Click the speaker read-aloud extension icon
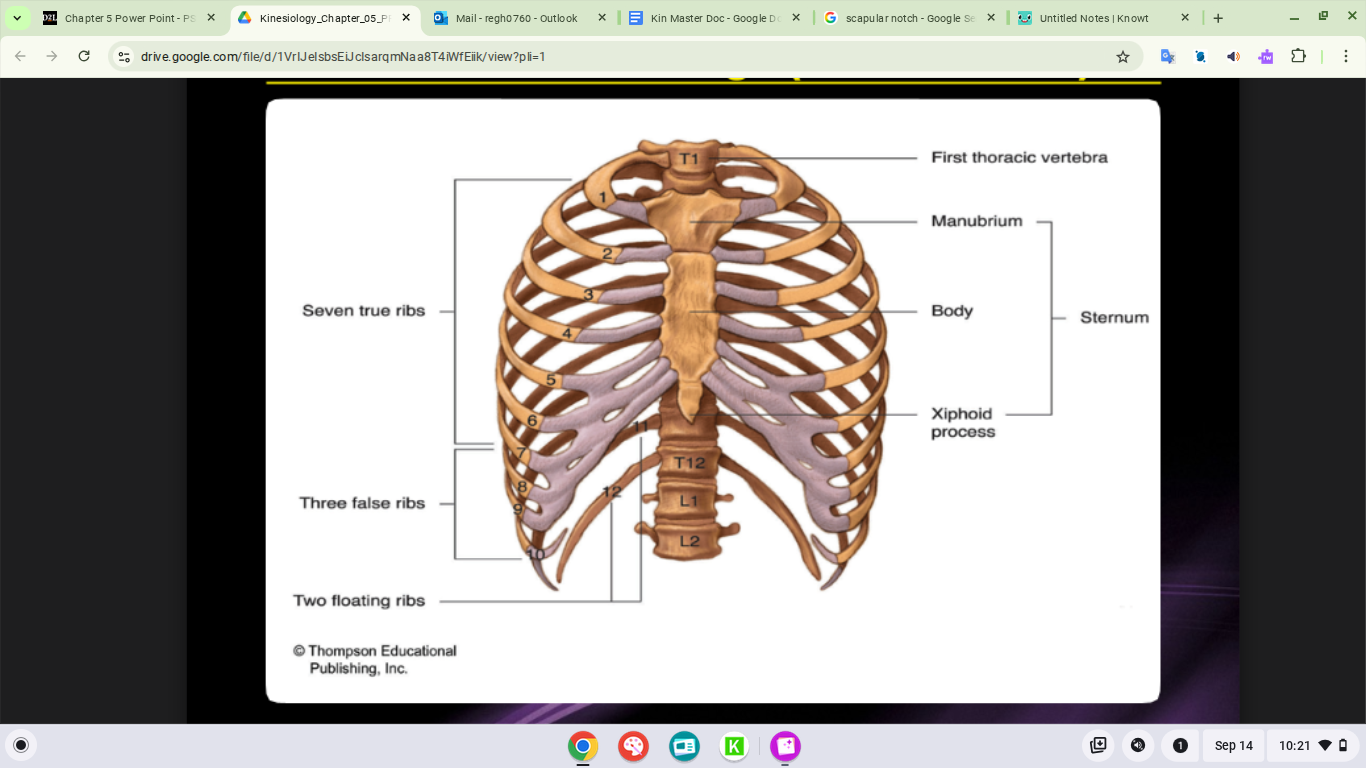Image resolution: width=1366 pixels, height=768 pixels. coord(1233,57)
